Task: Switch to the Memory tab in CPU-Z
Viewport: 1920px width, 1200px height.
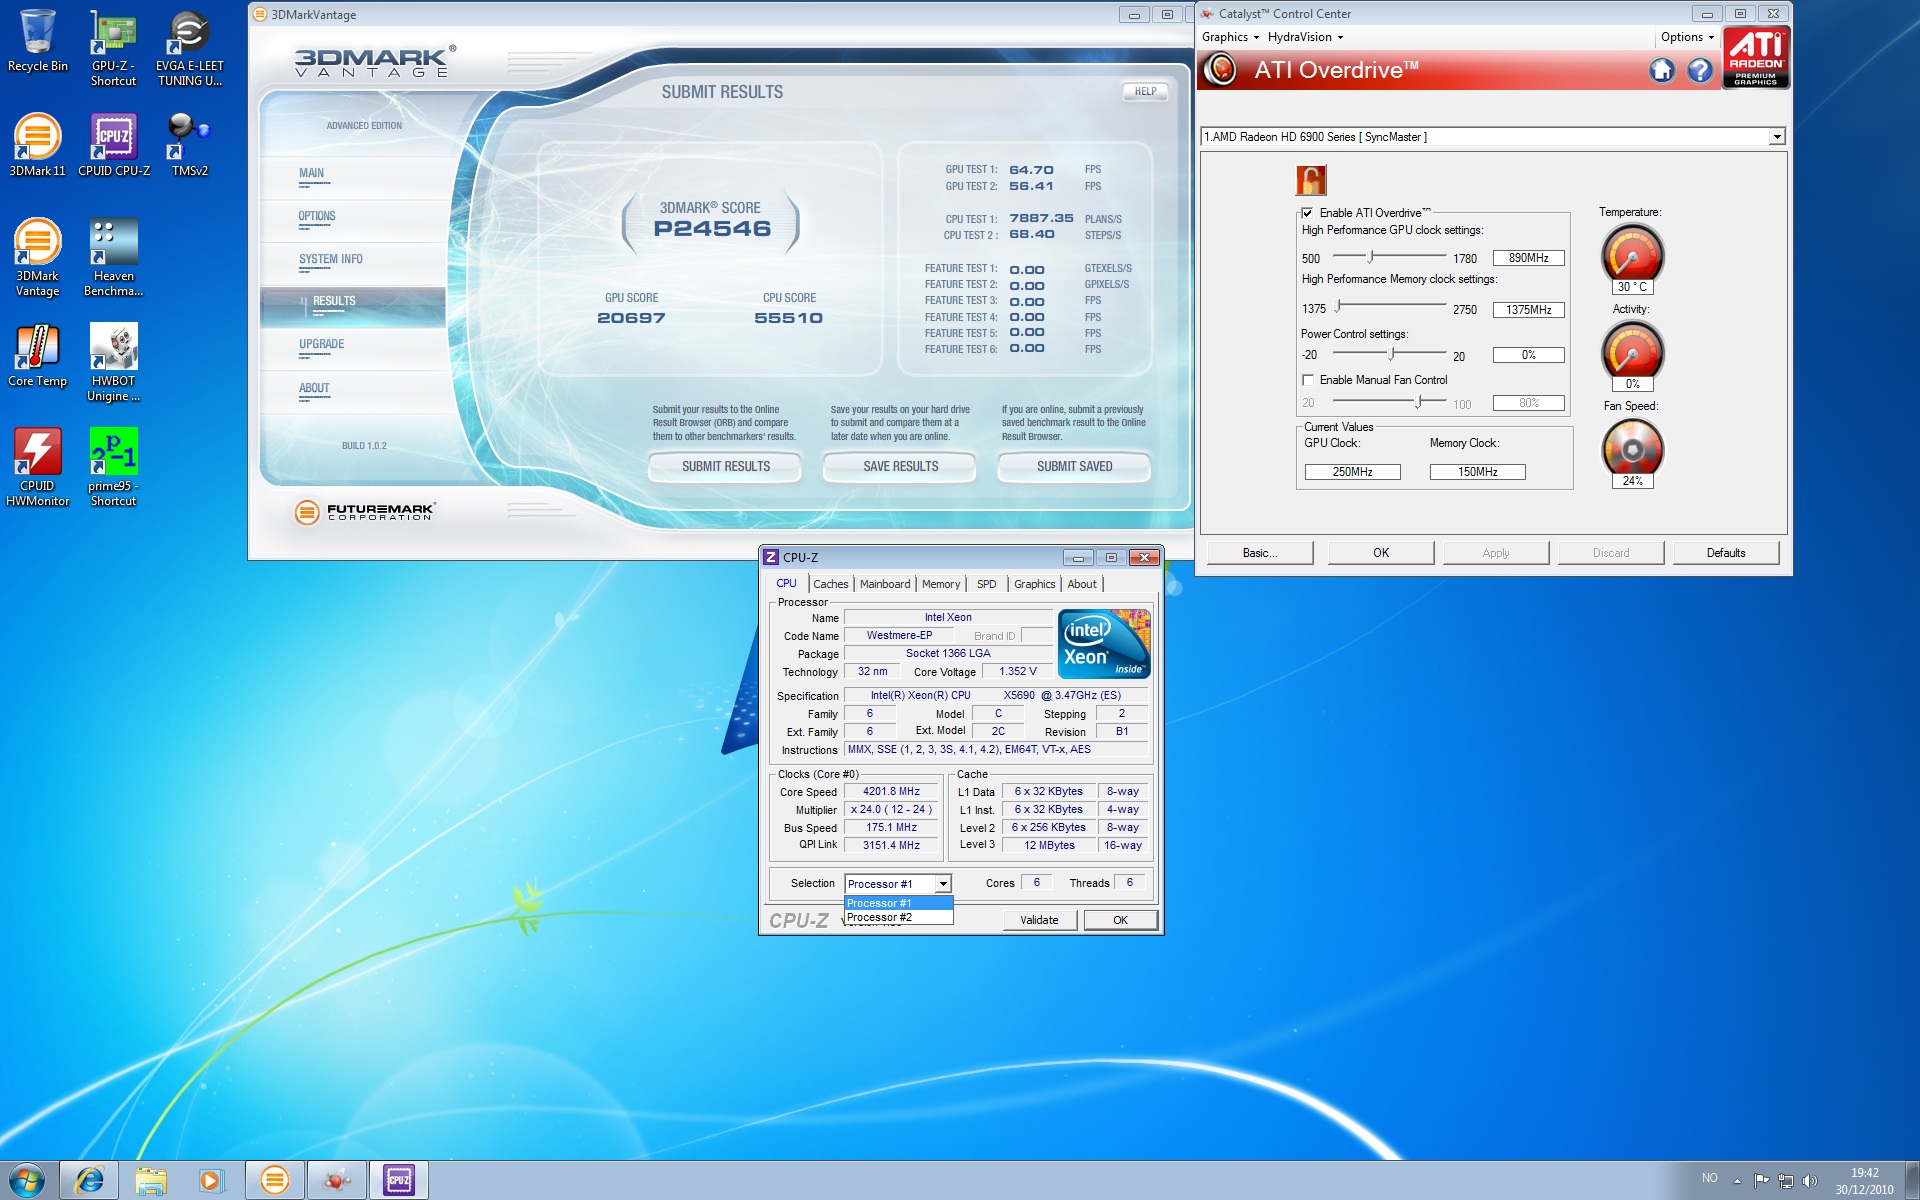Action: pyautogui.click(x=941, y=584)
